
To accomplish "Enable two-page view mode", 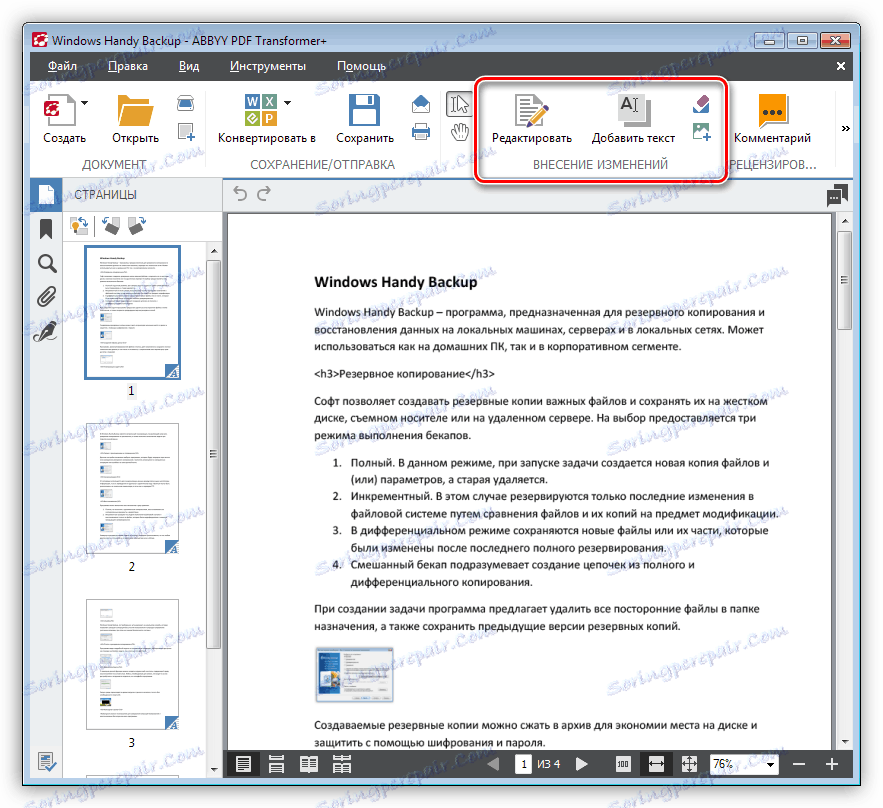I will point(309,764).
